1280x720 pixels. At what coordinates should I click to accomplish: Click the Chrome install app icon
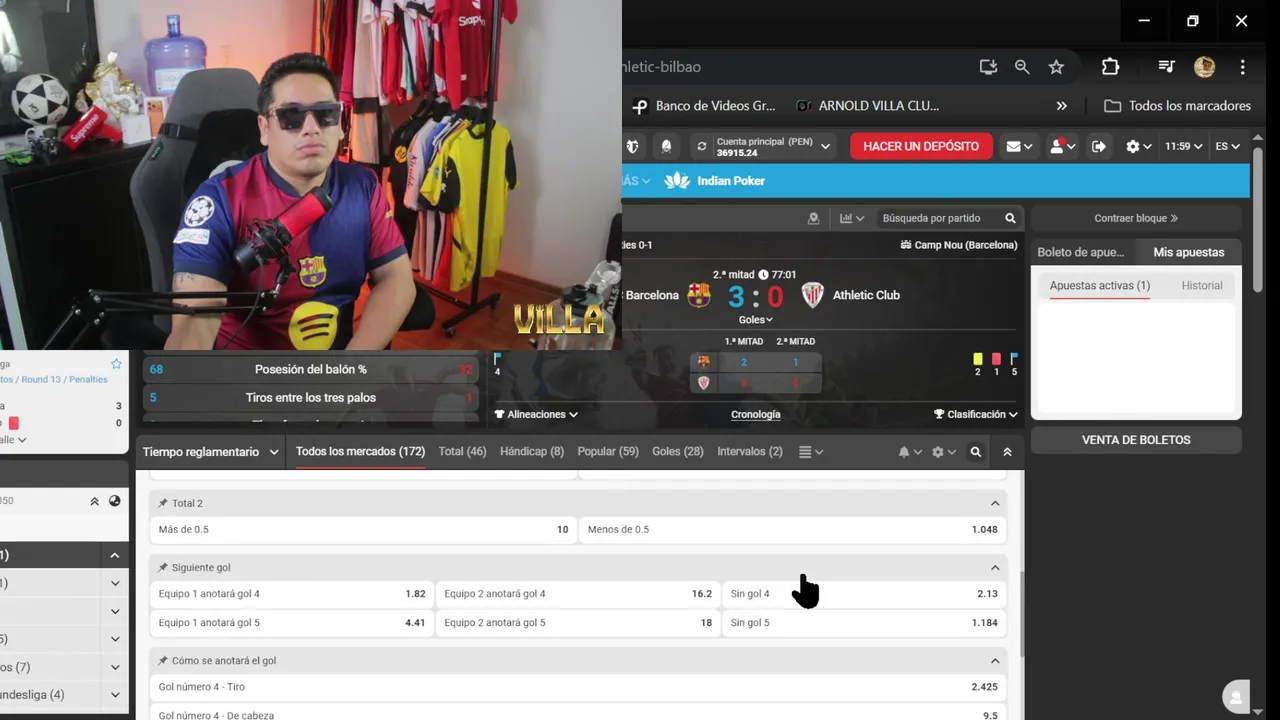(988, 67)
